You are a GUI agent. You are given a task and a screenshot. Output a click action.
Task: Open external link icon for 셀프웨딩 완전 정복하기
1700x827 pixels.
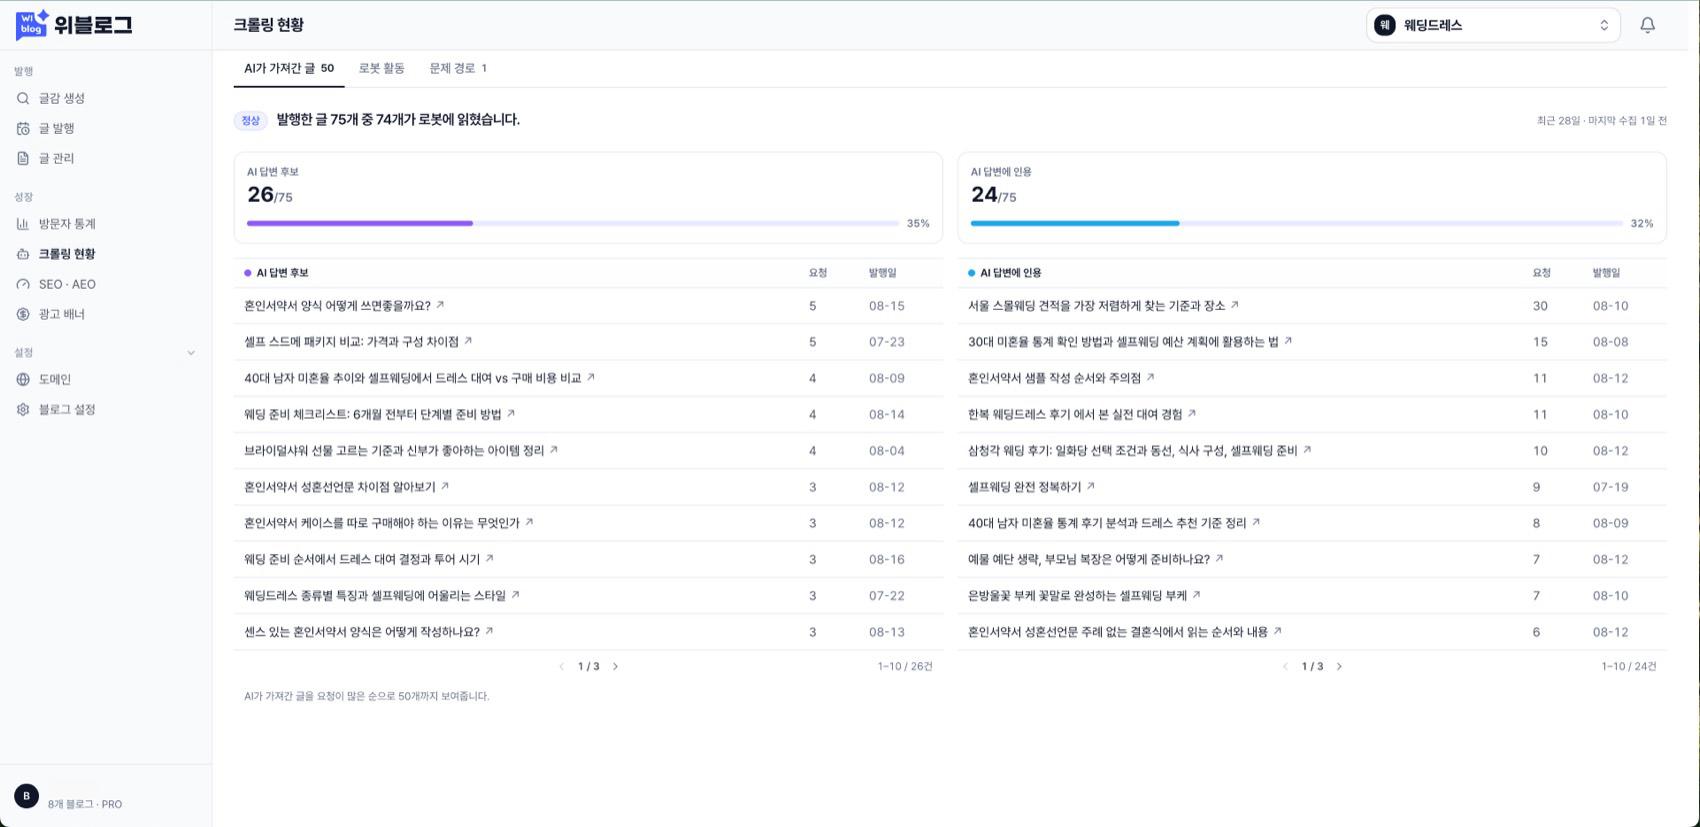pyautogui.click(x=1091, y=486)
